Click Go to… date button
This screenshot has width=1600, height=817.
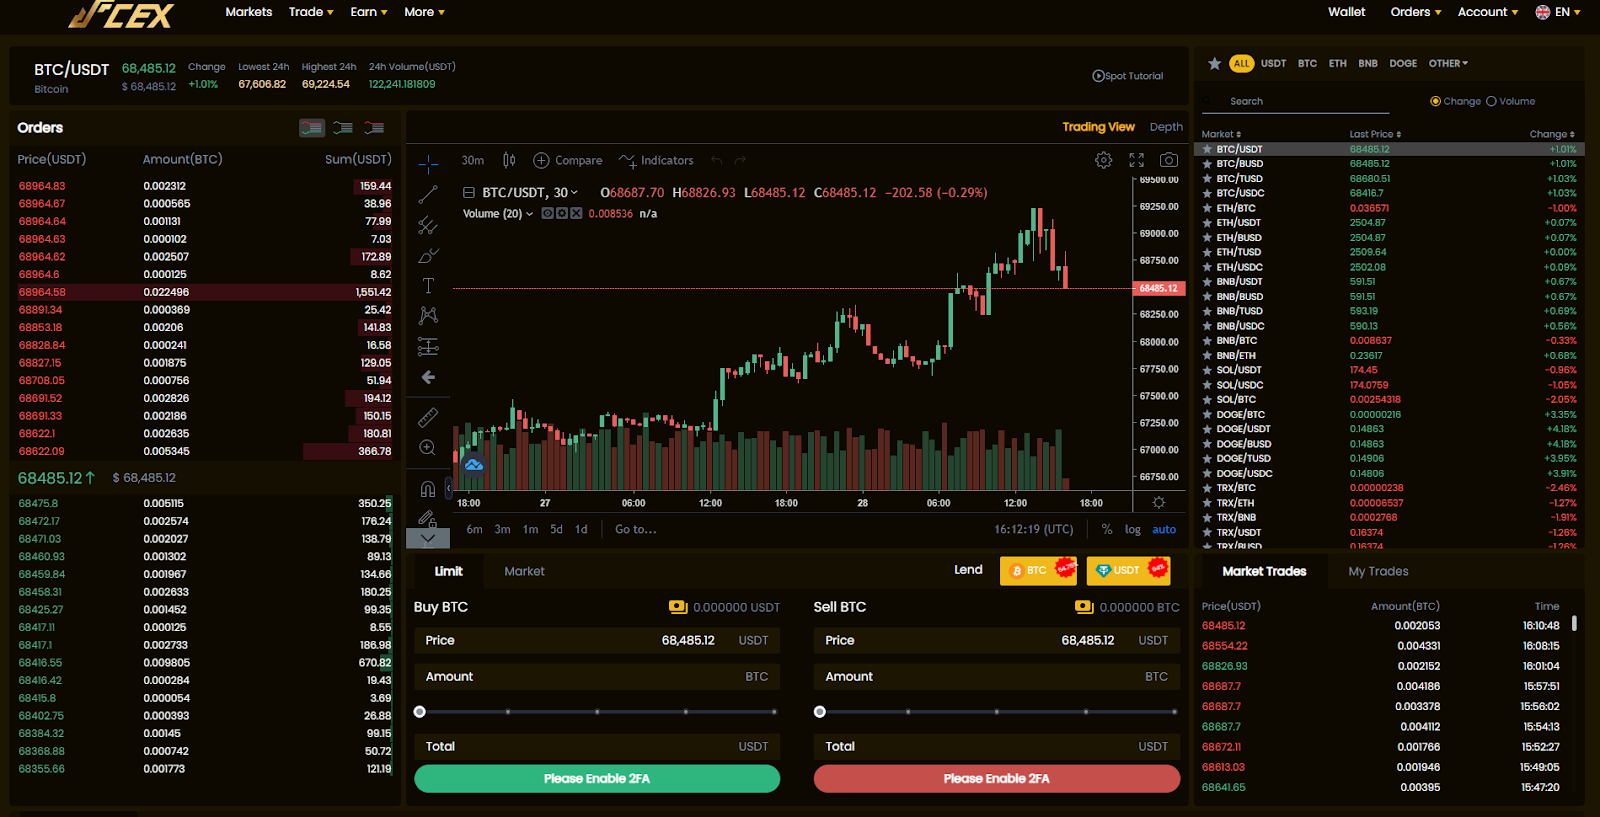coord(636,529)
